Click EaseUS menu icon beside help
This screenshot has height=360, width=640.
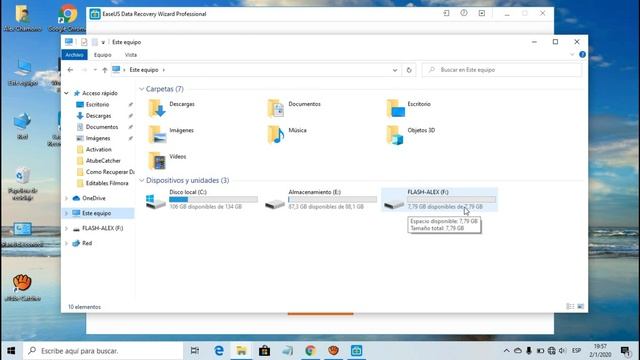click(x=482, y=13)
